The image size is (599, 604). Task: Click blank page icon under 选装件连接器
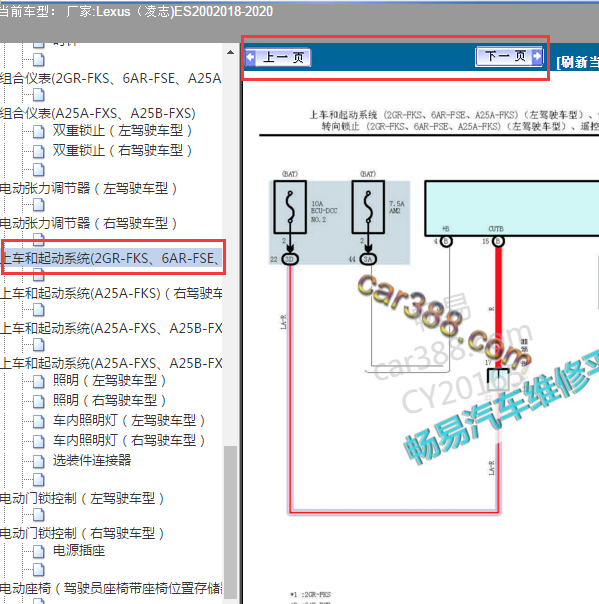[39, 480]
